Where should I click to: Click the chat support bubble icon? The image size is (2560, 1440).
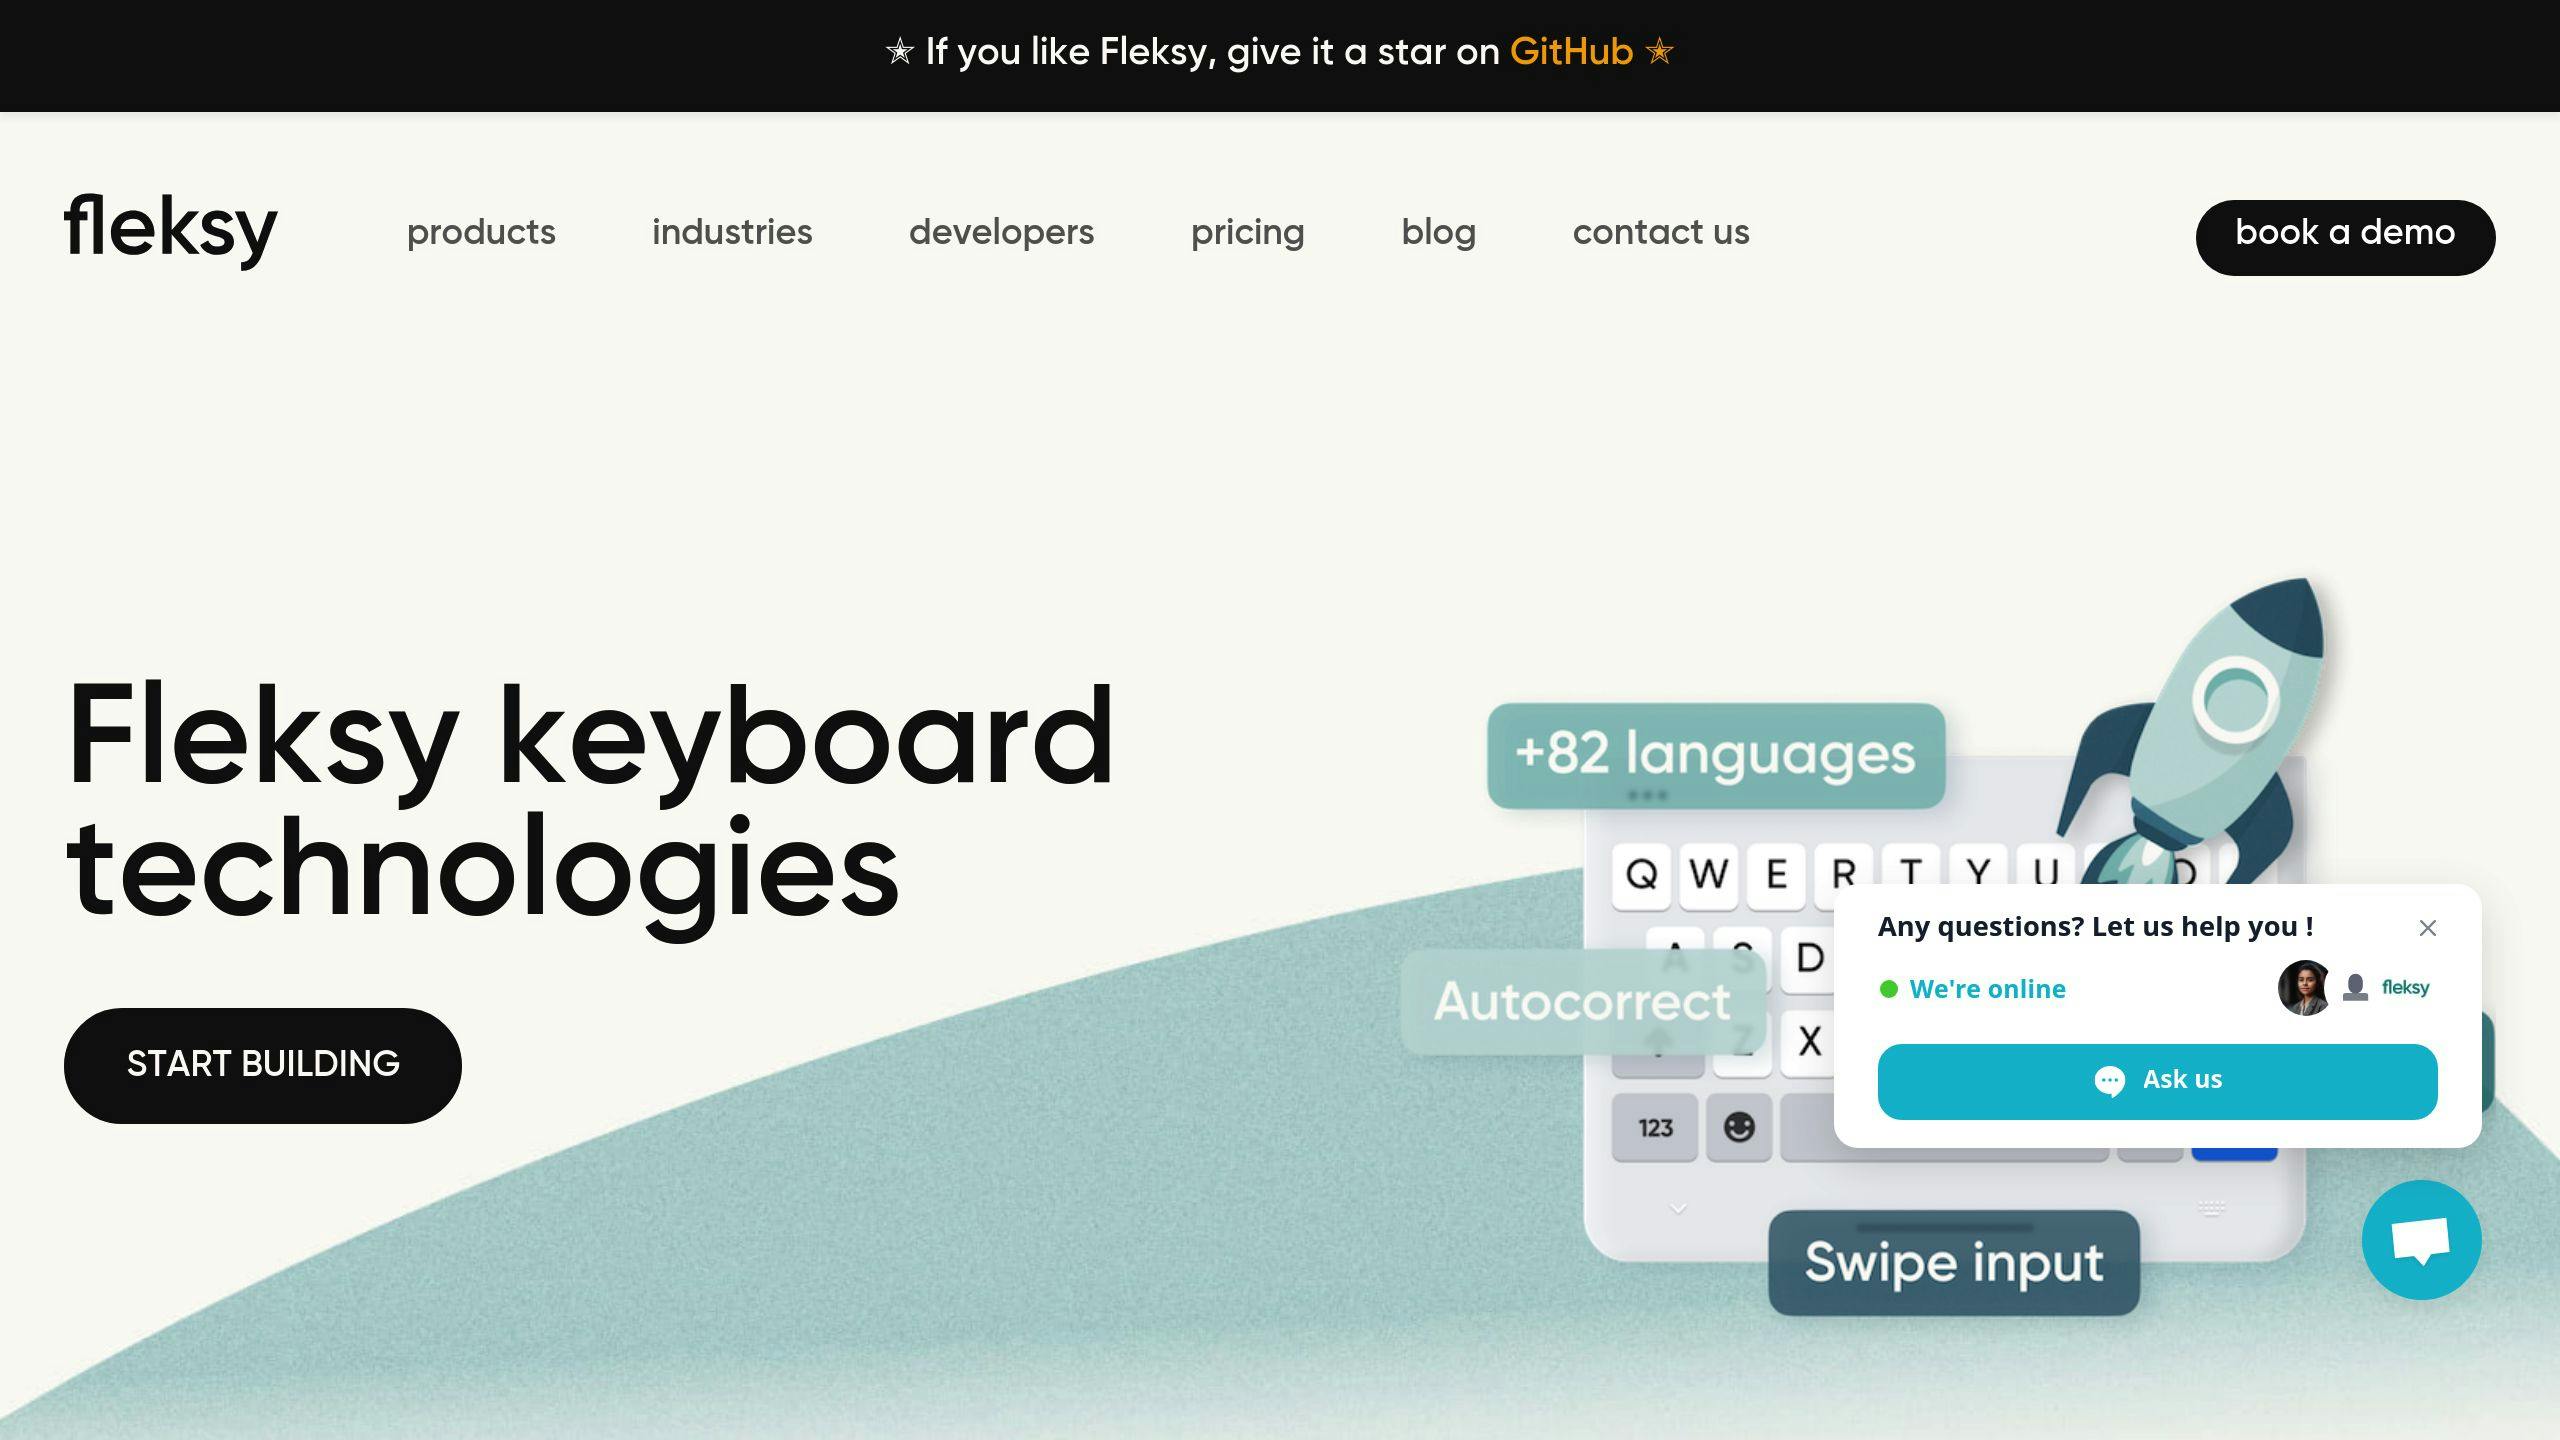click(2421, 1240)
